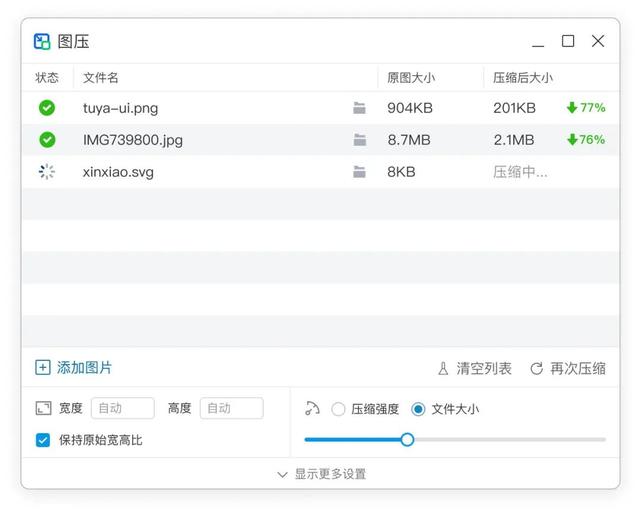Image resolution: width=640 pixels, height=512 pixels.
Task: Click original size 8.7MB
Action: (x=409, y=140)
